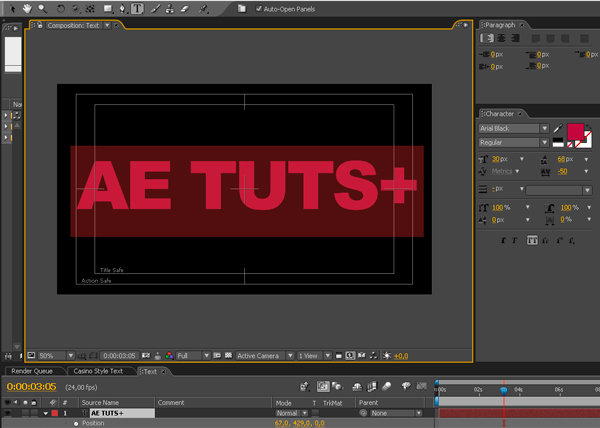600x428 pixels.
Task: Toggle Subscript in Character panel
Action: (x=572, y=240)
